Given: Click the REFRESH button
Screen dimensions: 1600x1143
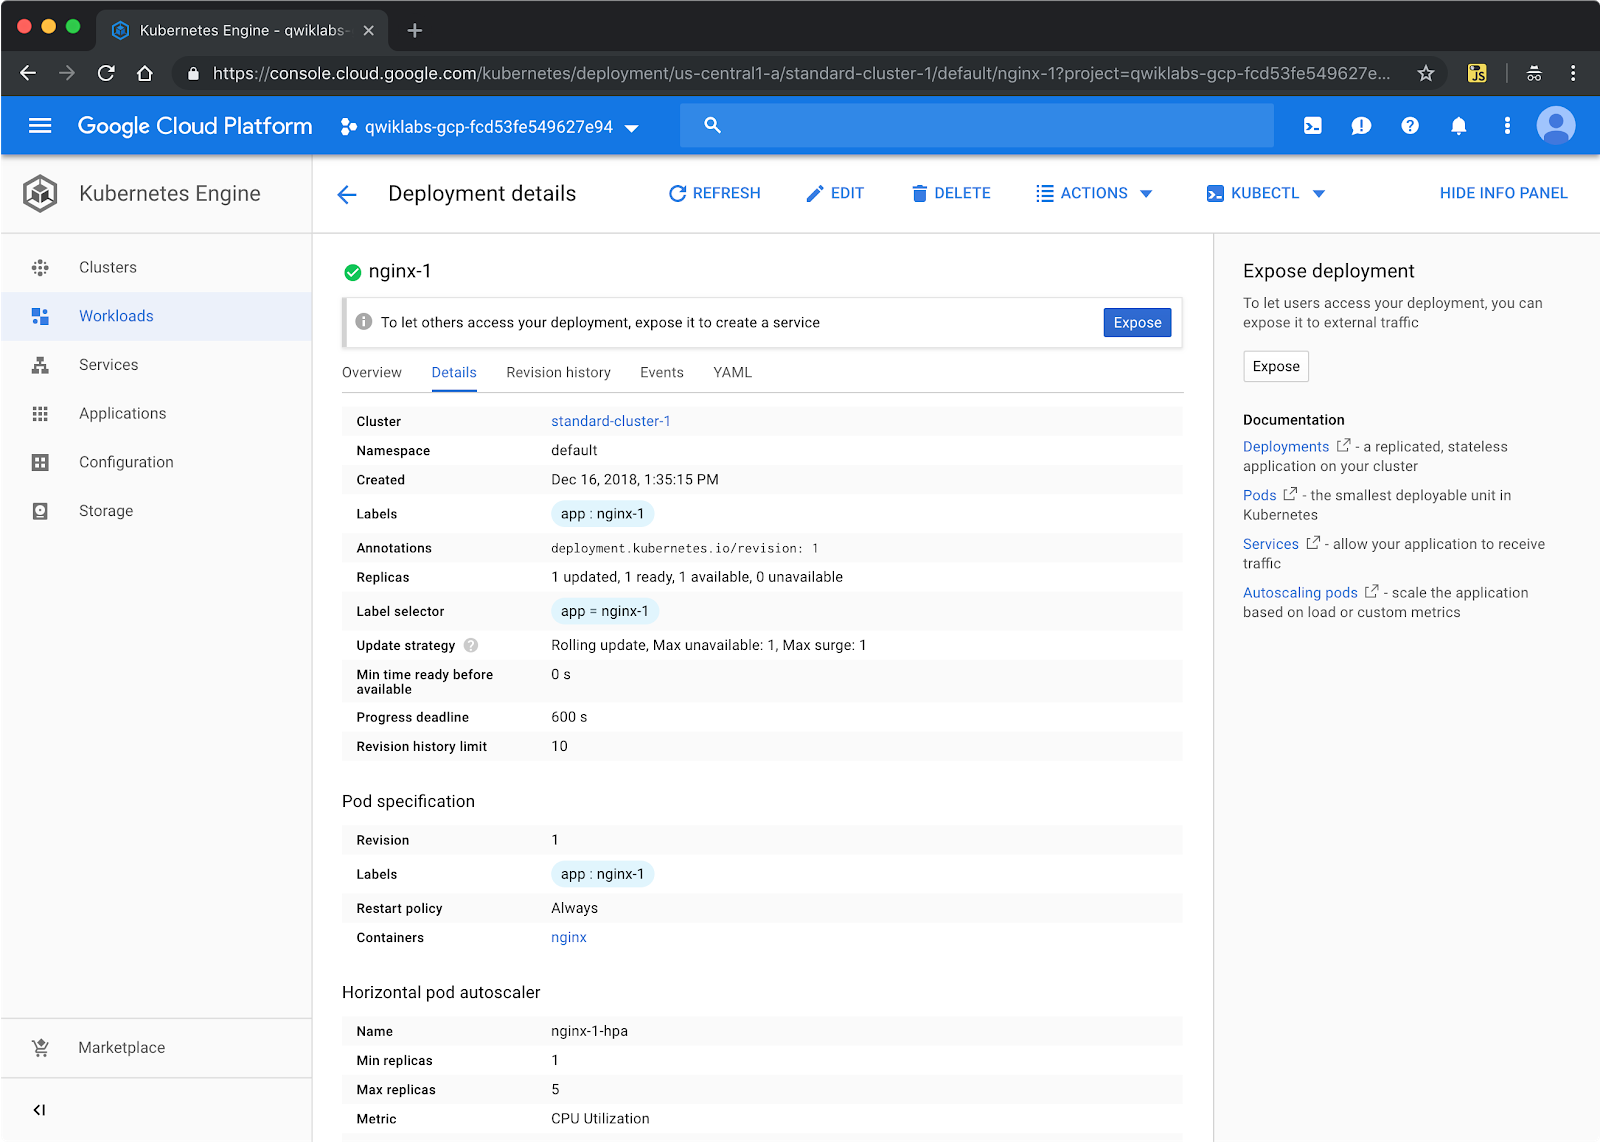Looking at the screenshot, I should 714,194.
